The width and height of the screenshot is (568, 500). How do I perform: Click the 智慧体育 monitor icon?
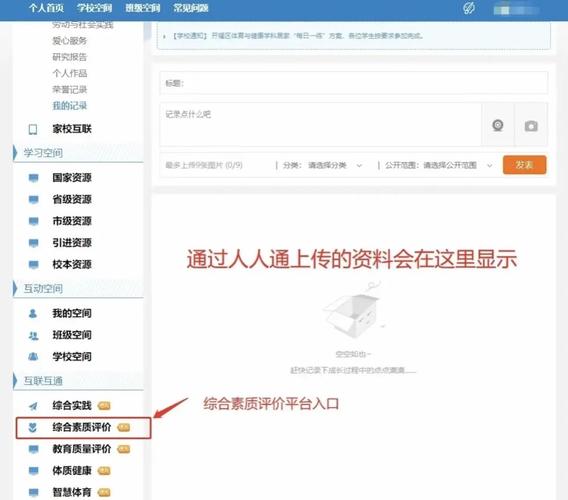click(33, 492)
